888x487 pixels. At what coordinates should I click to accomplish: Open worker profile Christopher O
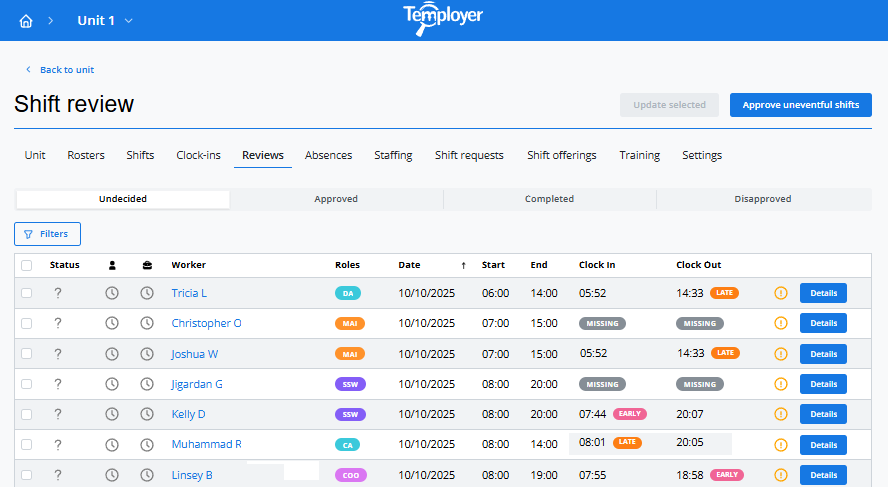point(206,323)
